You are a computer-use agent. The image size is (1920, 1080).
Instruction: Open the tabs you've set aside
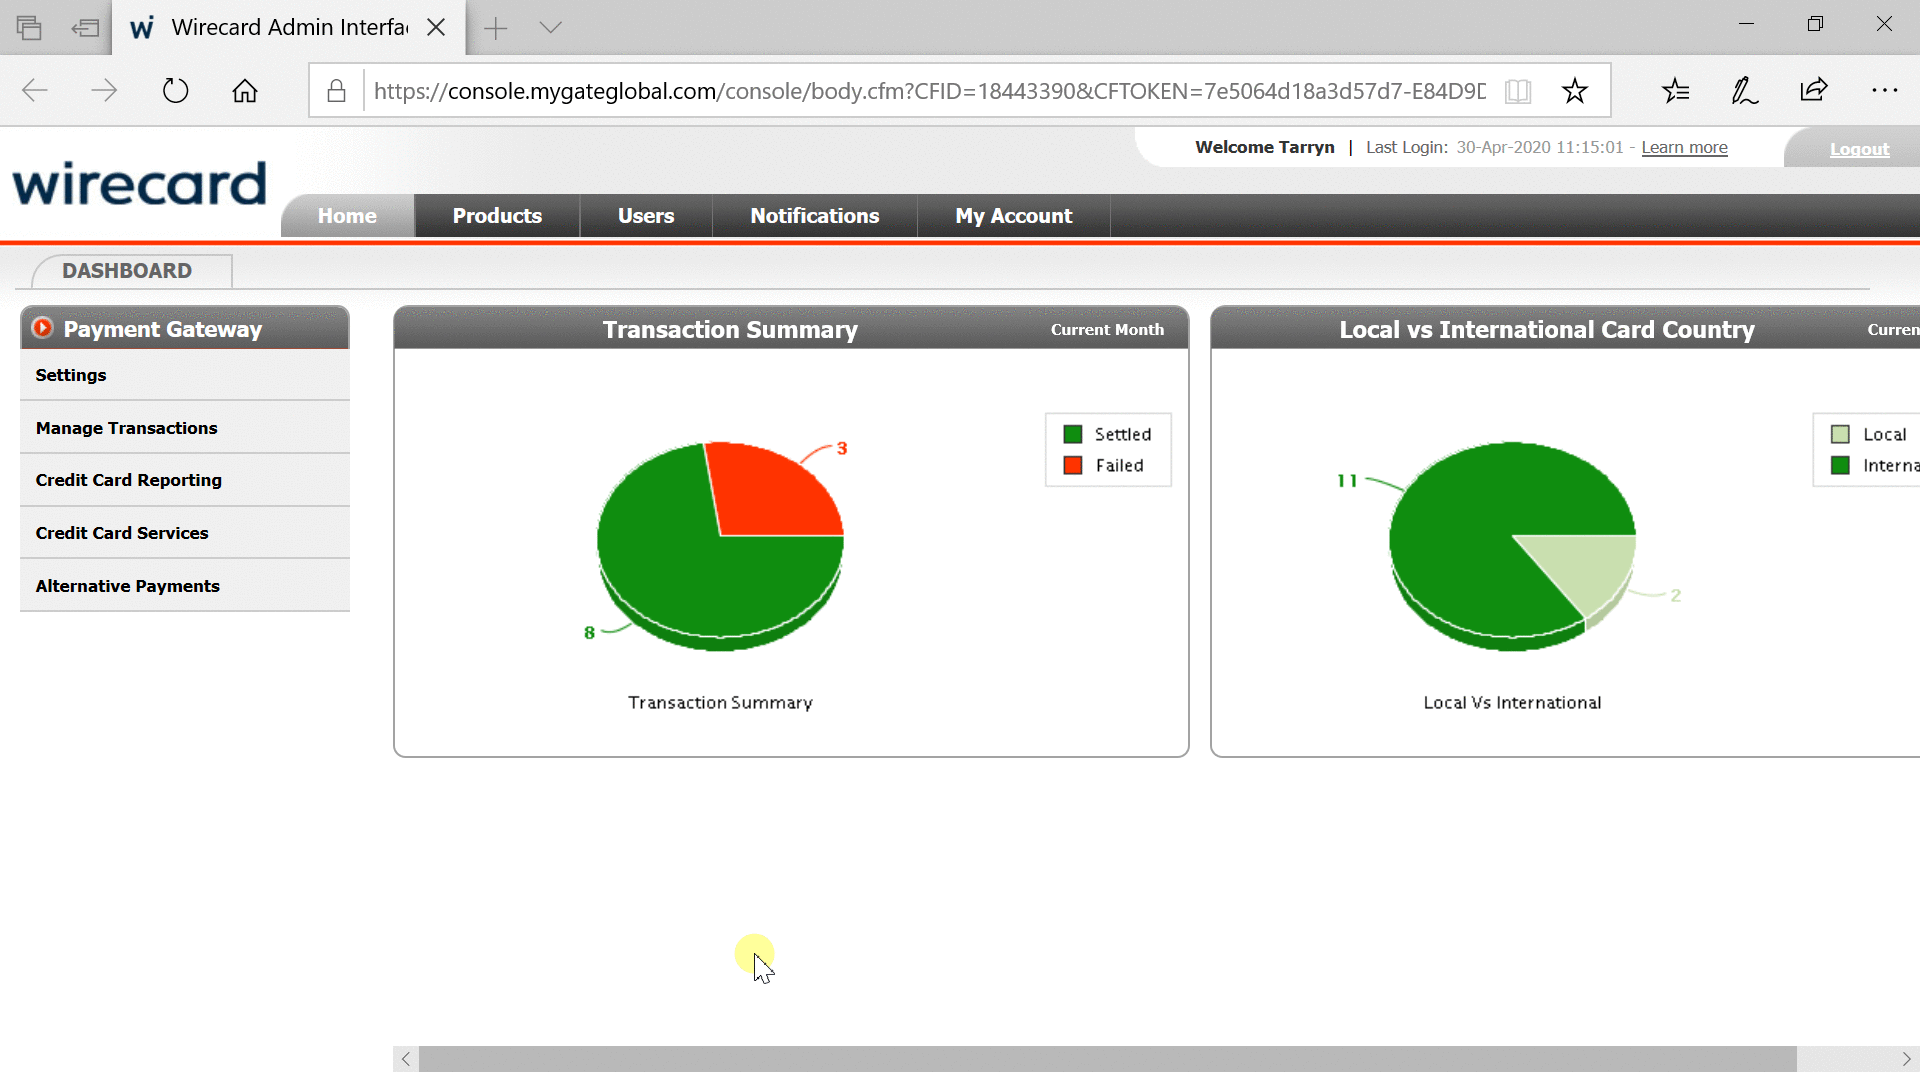tap(29, 27)
